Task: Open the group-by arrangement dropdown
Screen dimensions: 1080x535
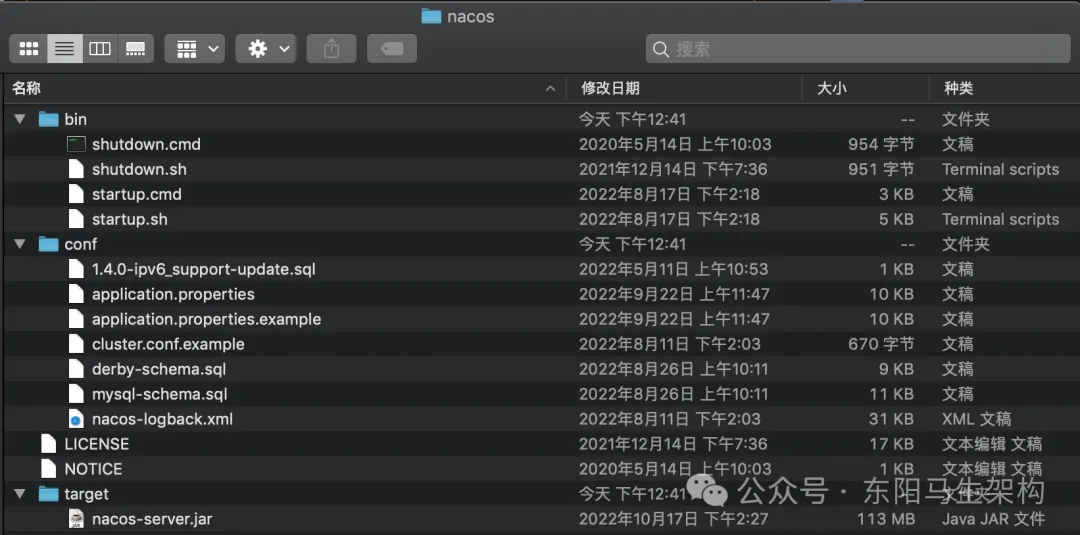Action: tap(194, 49)
